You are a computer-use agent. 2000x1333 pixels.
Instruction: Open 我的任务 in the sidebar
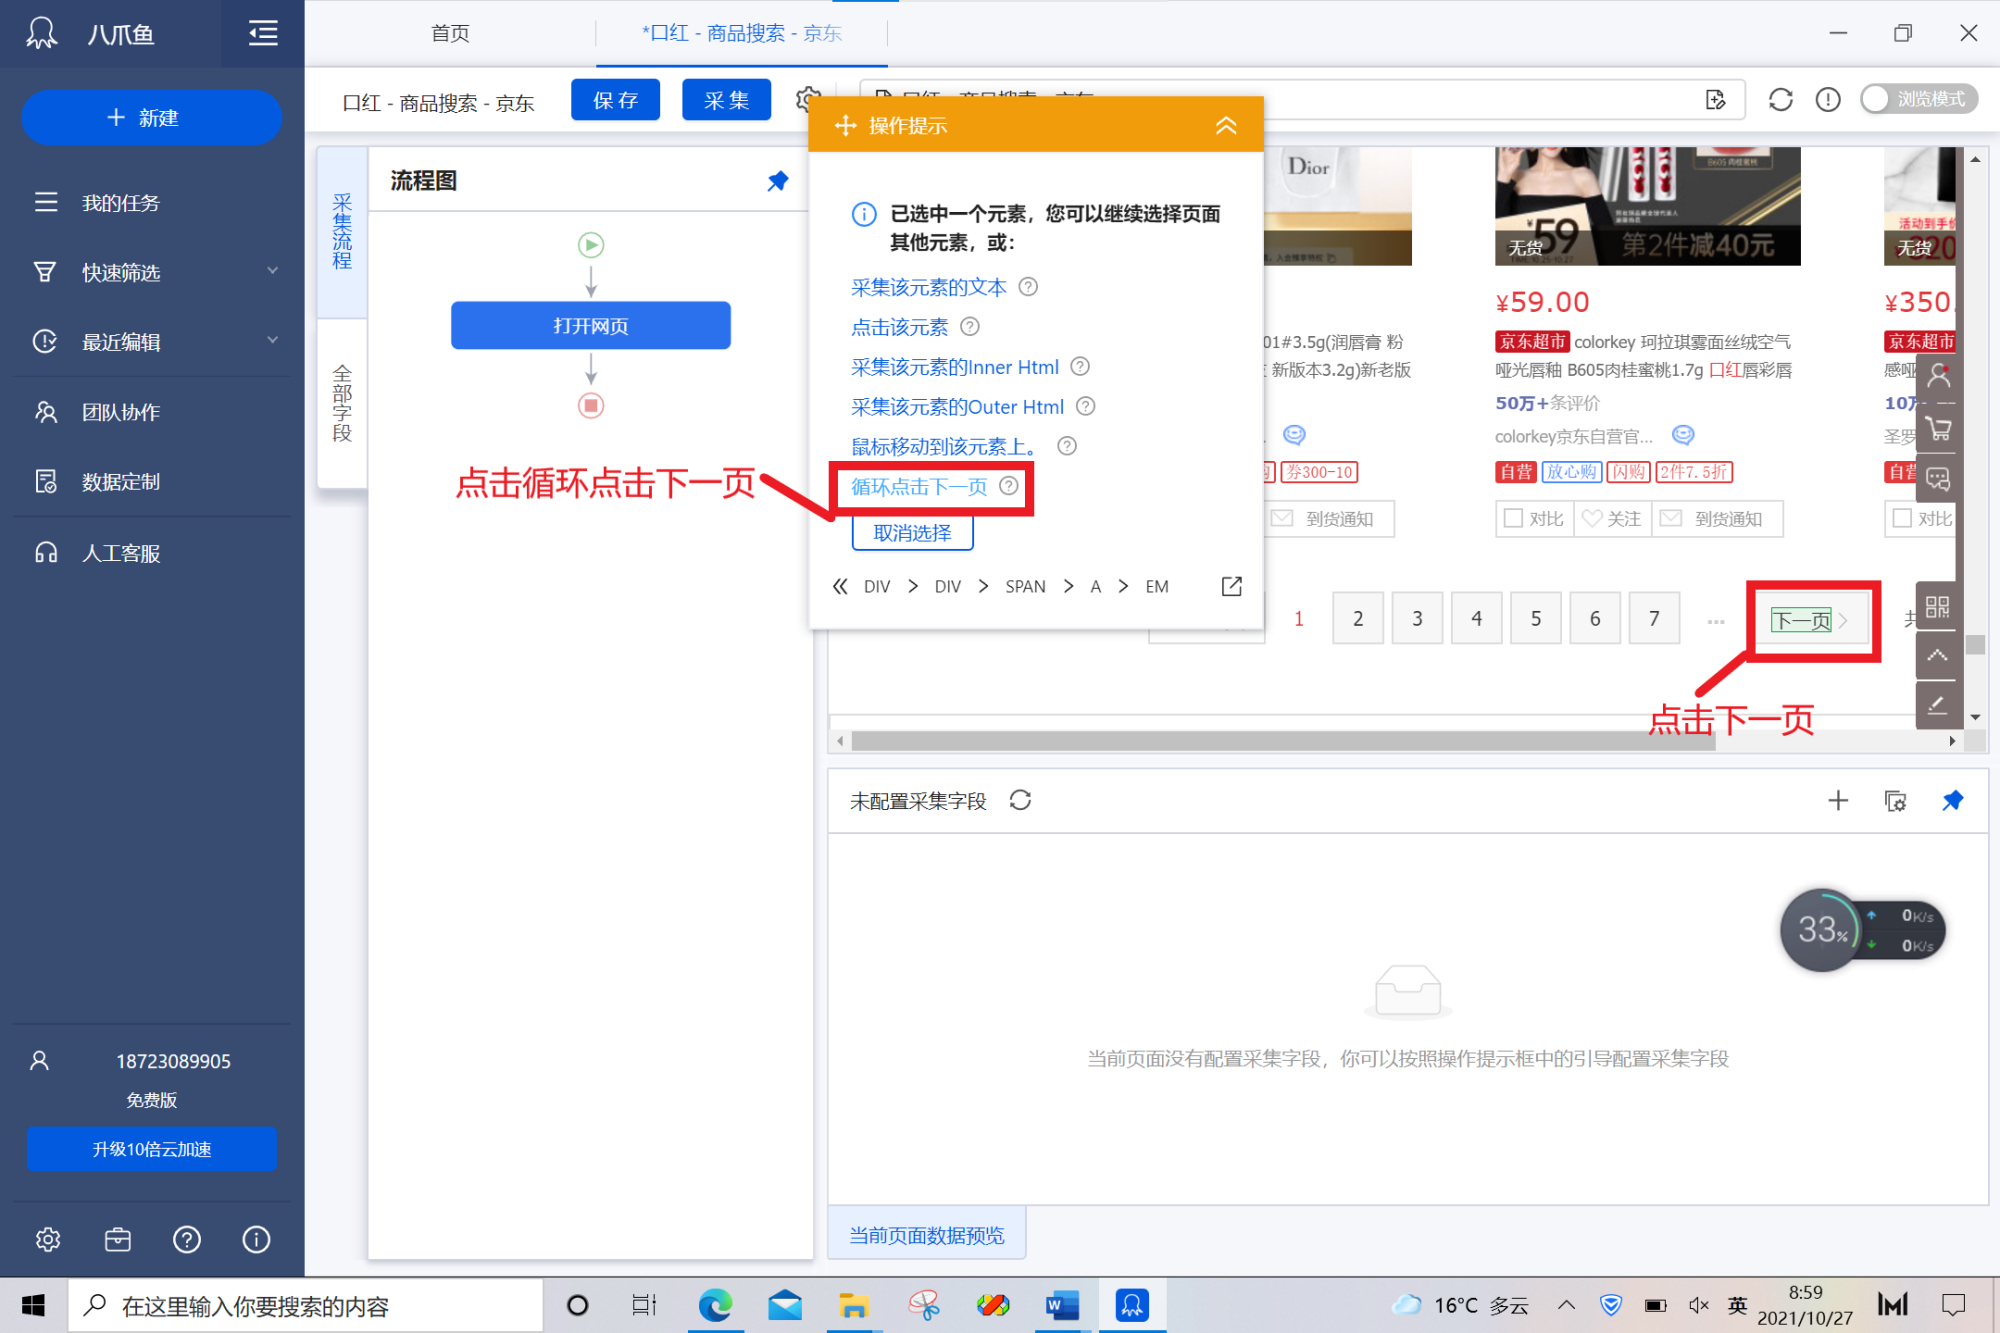tap(120, 203)
